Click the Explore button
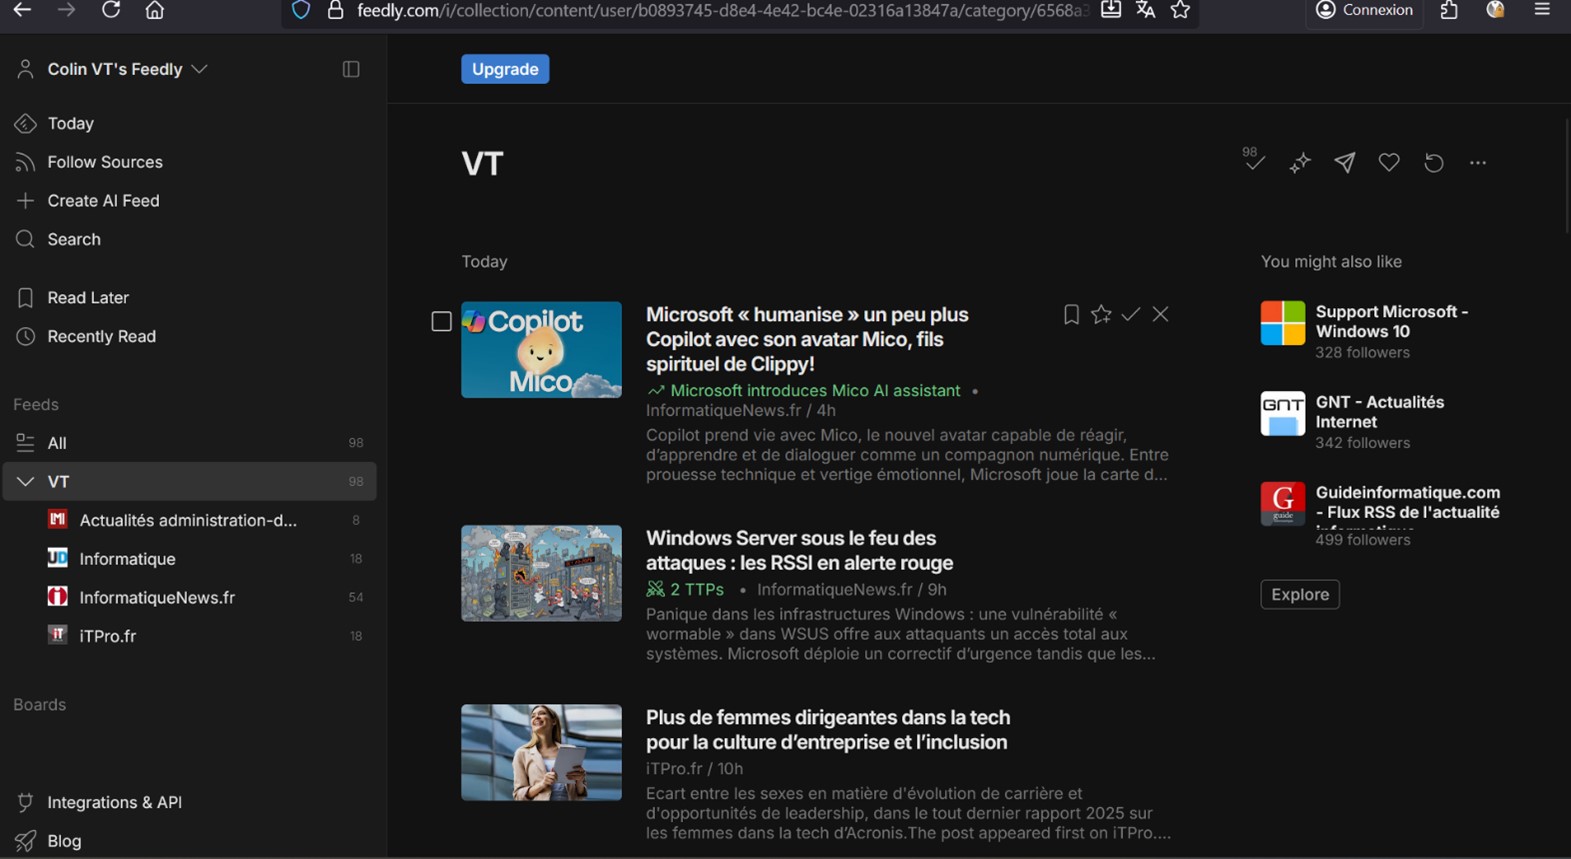Screen dimensions: 1571x859 pyautogui.click(x=1300, y=594)
